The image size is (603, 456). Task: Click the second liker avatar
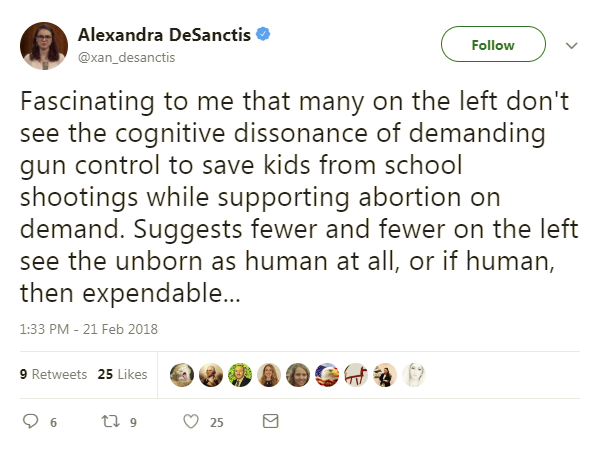pos(211,375)
